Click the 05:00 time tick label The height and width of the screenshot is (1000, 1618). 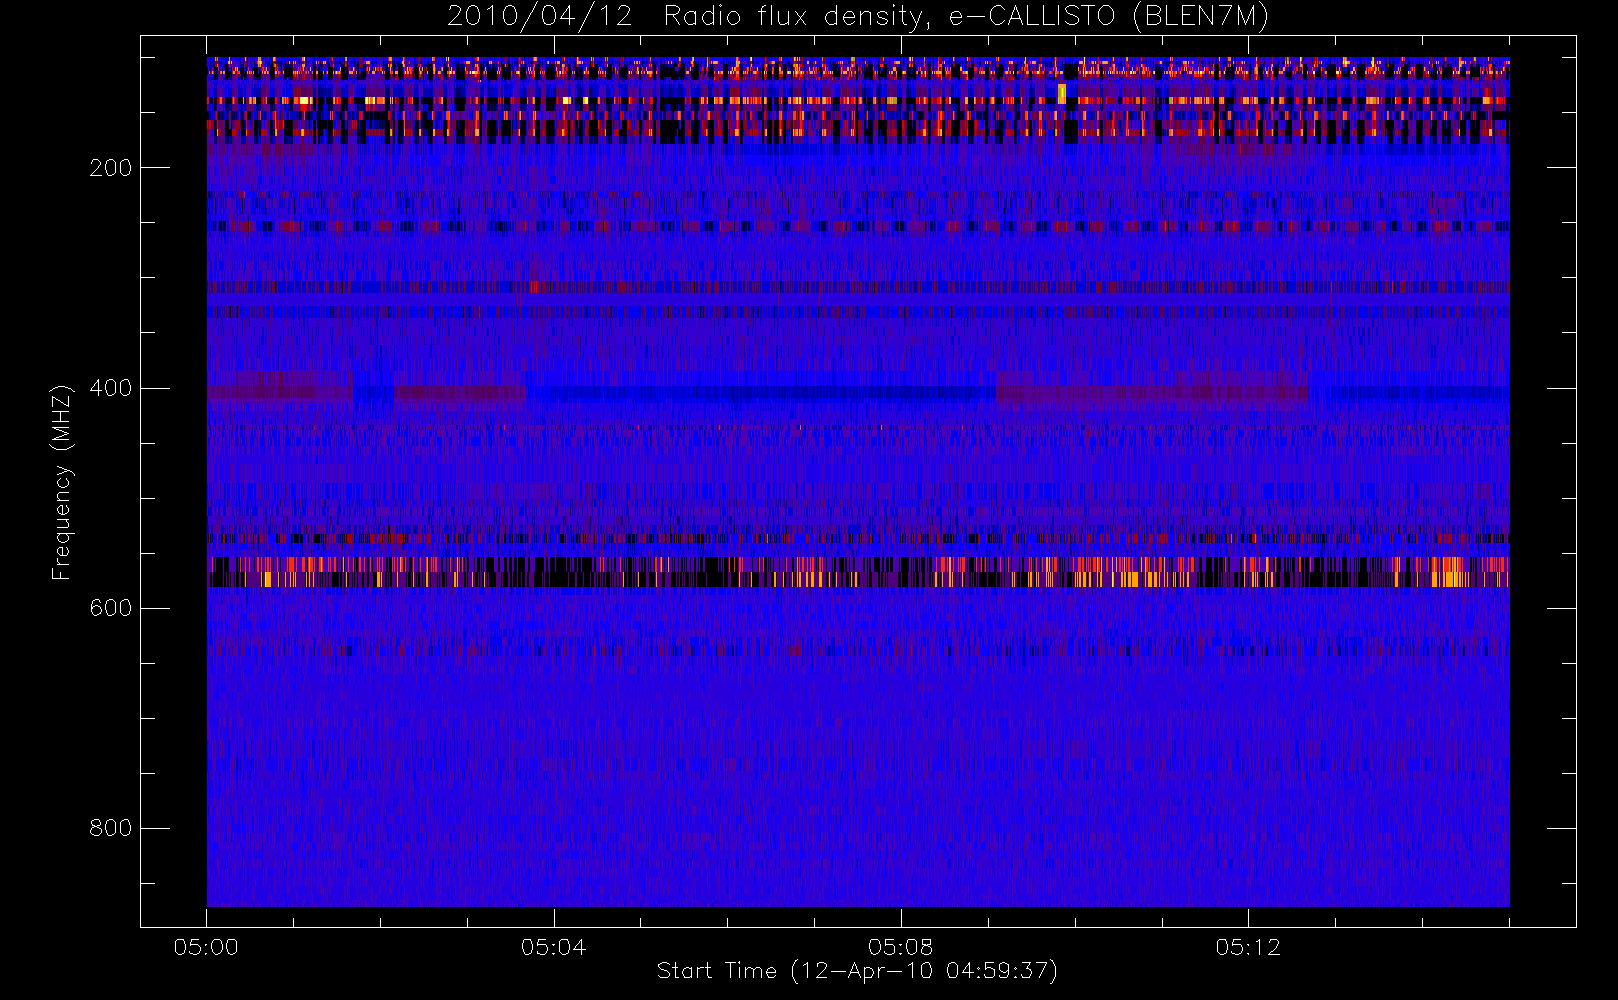[x=206, y=947]
